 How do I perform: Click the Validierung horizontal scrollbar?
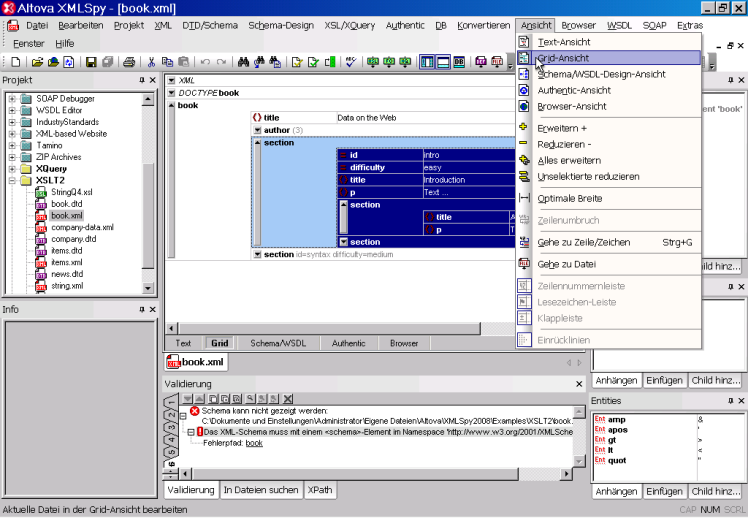(x=375, y=474)
